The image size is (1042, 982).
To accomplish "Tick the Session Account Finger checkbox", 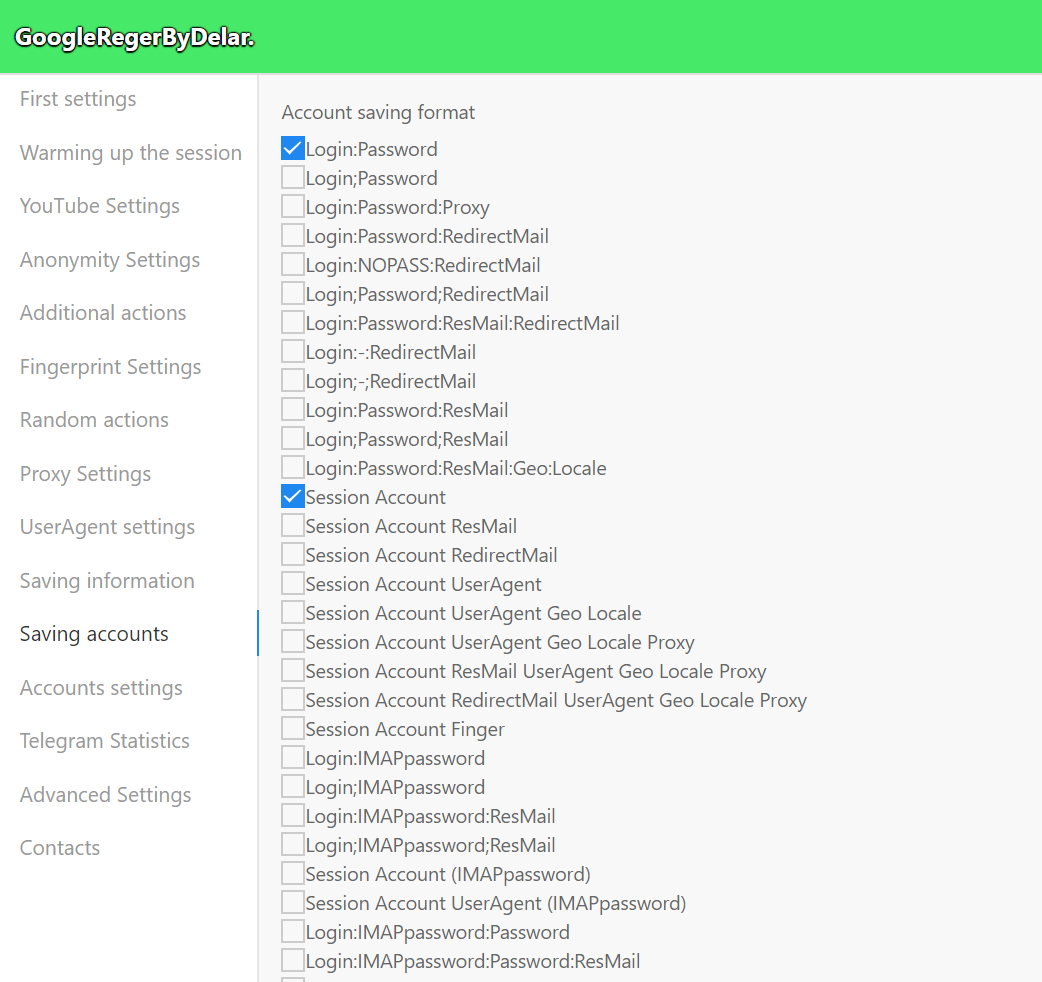I will tap(292, 729).
